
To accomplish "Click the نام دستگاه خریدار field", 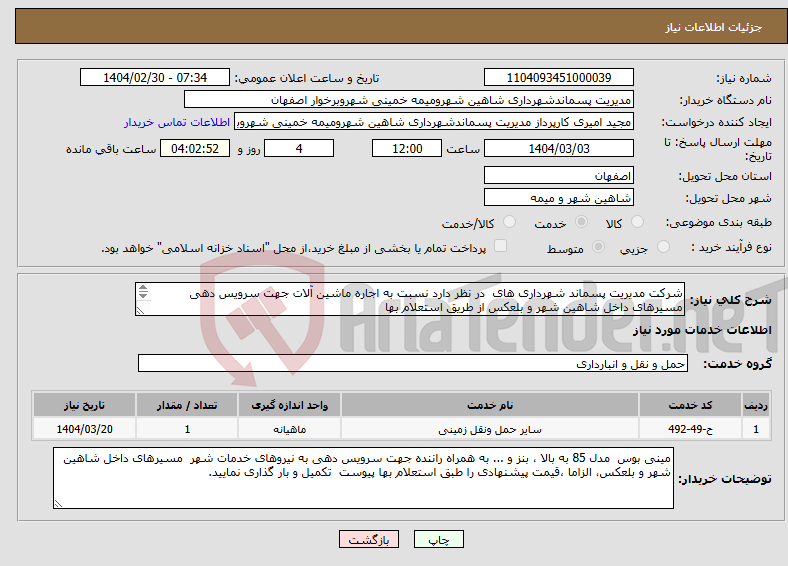I will (x=409, y=100).
